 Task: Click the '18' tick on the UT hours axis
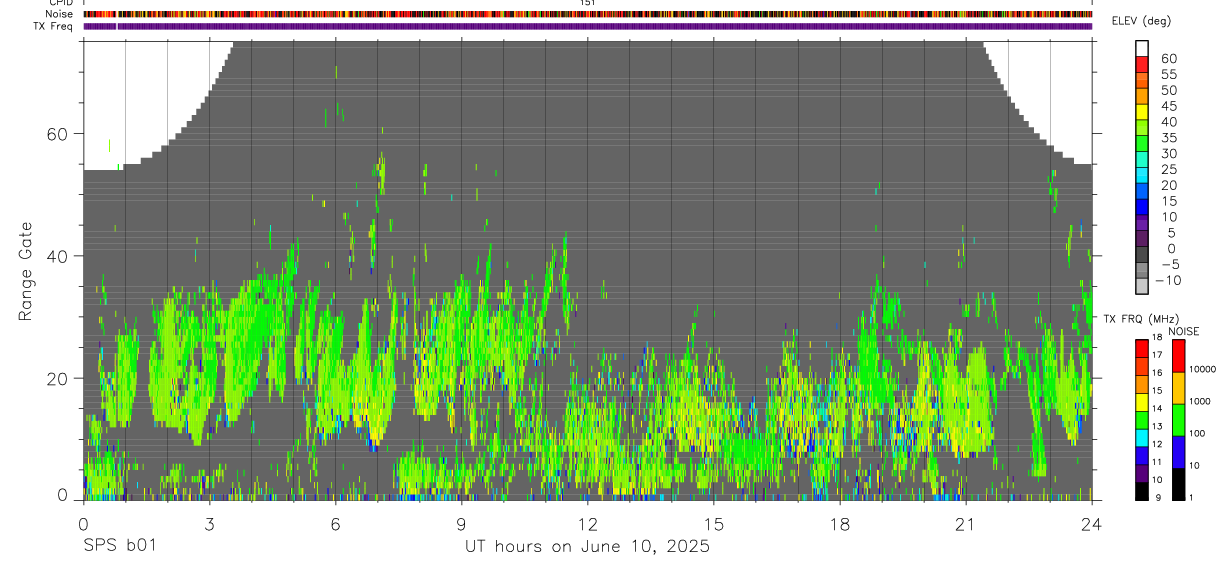[x=840, y=524]
